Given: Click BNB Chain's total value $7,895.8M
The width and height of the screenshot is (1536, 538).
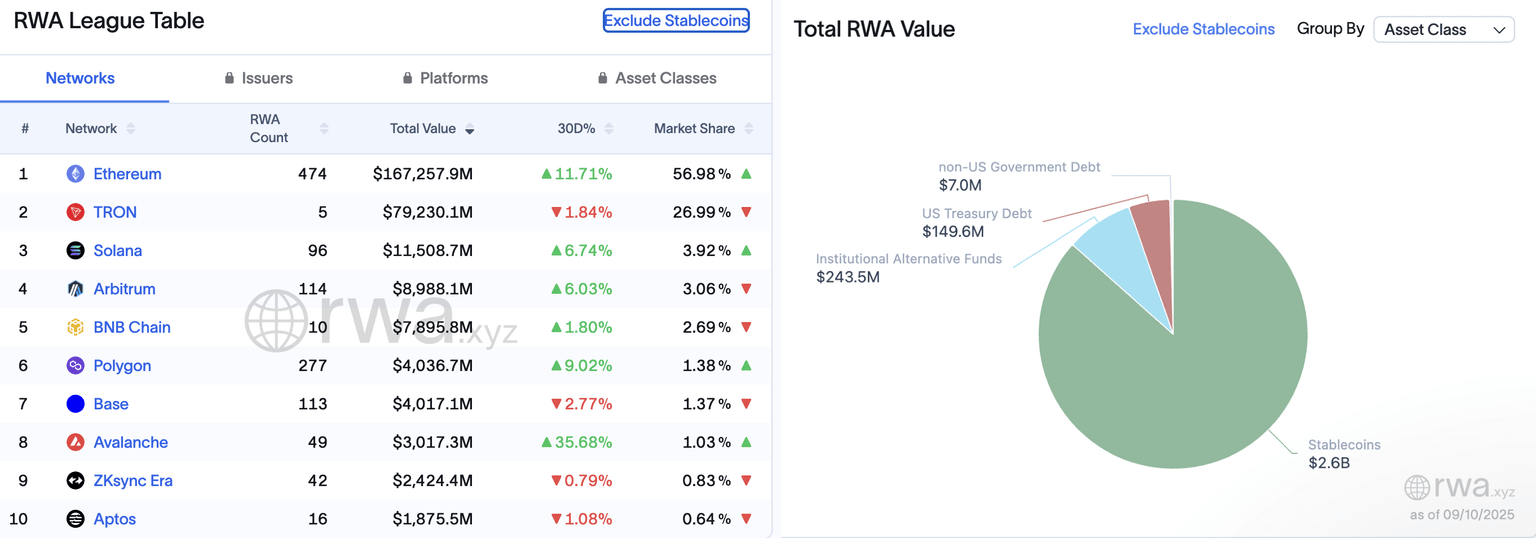Looking at the screenshot, I should pos(432,327).
